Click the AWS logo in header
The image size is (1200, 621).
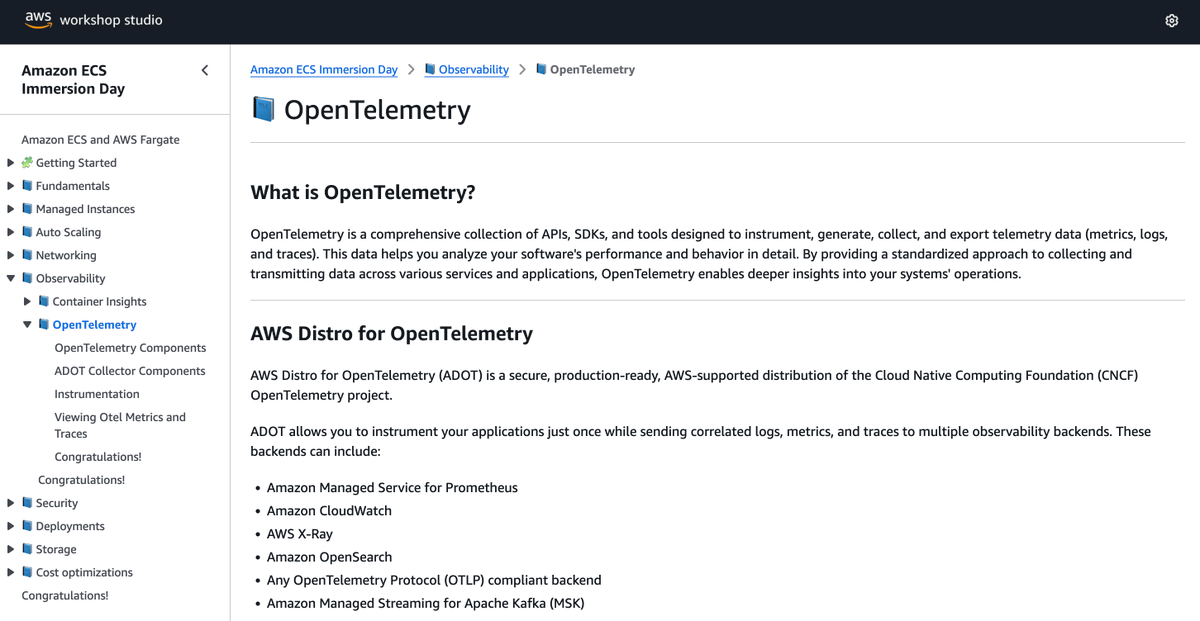[x=38, y=20]
